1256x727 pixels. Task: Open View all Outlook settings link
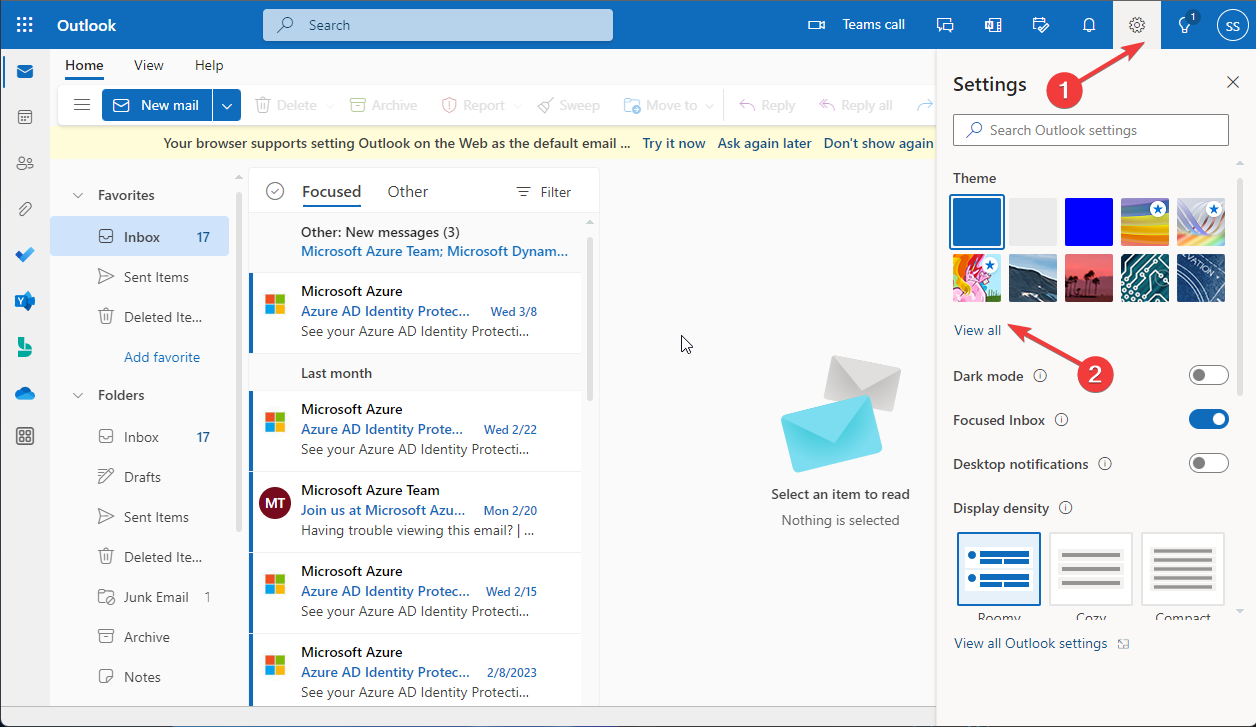[1031, 643]
